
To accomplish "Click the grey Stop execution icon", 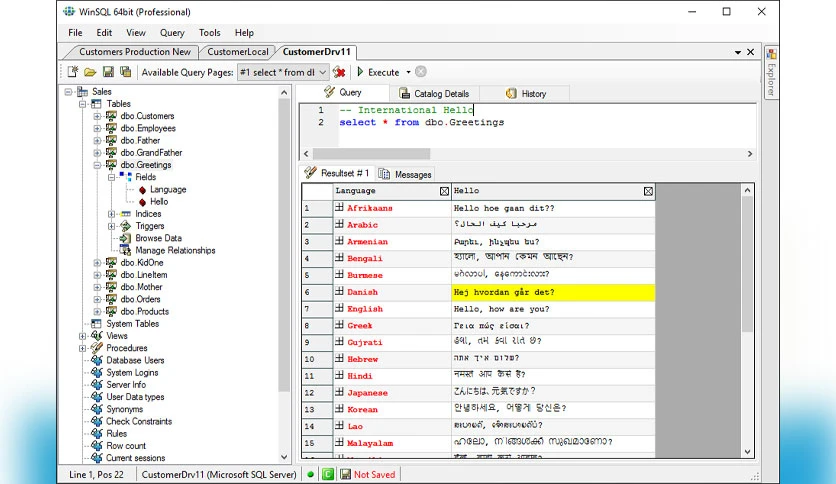I will tap(421, 72).
